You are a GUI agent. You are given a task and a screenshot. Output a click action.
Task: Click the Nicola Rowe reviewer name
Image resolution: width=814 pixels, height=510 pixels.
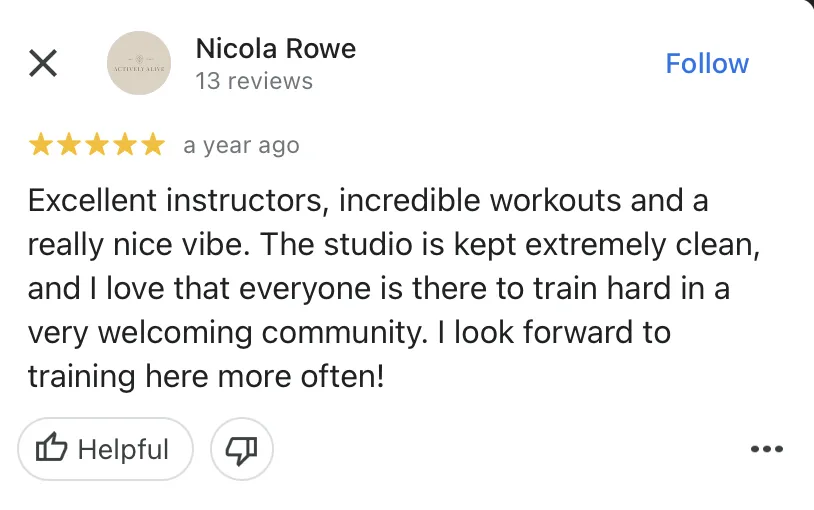(x=275, y=48)
